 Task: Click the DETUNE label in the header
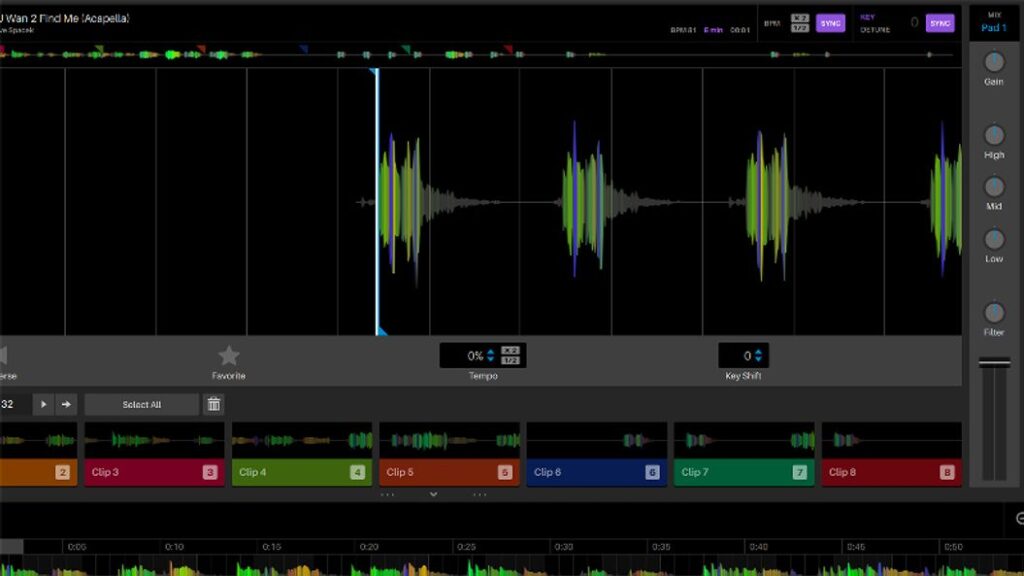874,30
